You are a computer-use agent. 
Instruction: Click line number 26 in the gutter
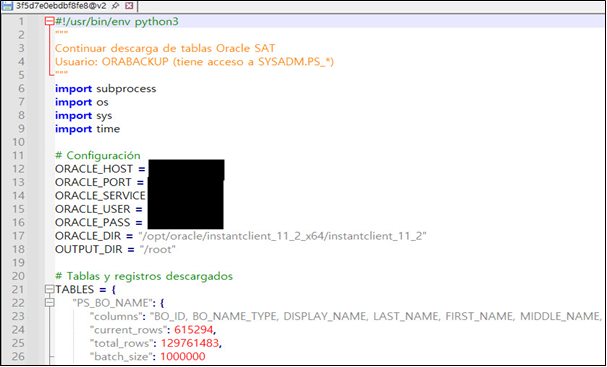pyautogui.click(x=18, y=356)
